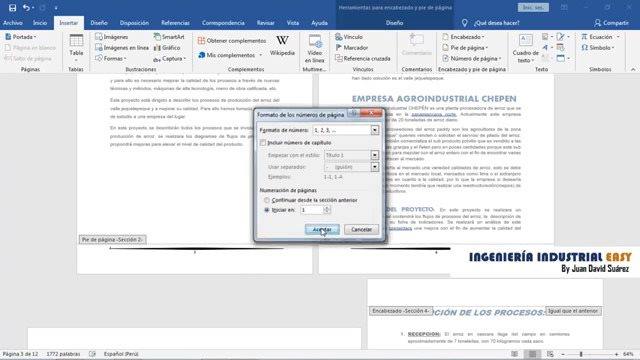
Task: Click the Undo arrow icon
Action: [x=26, y=8]
